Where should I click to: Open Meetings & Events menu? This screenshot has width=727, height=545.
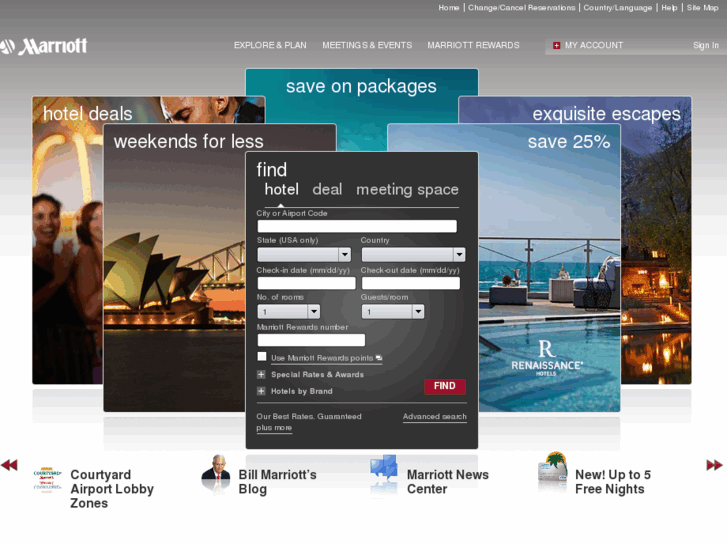pos(367,45)
